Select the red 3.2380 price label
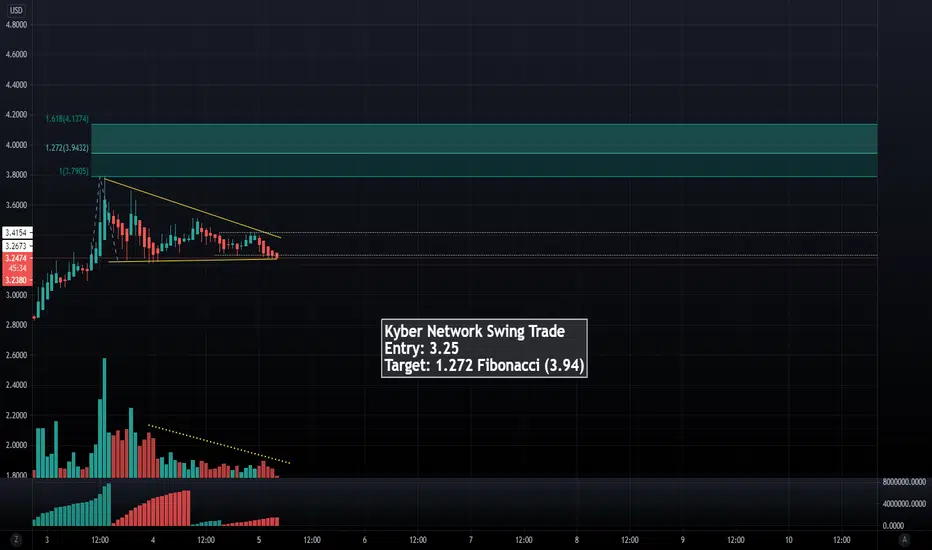 pos(17,280)
